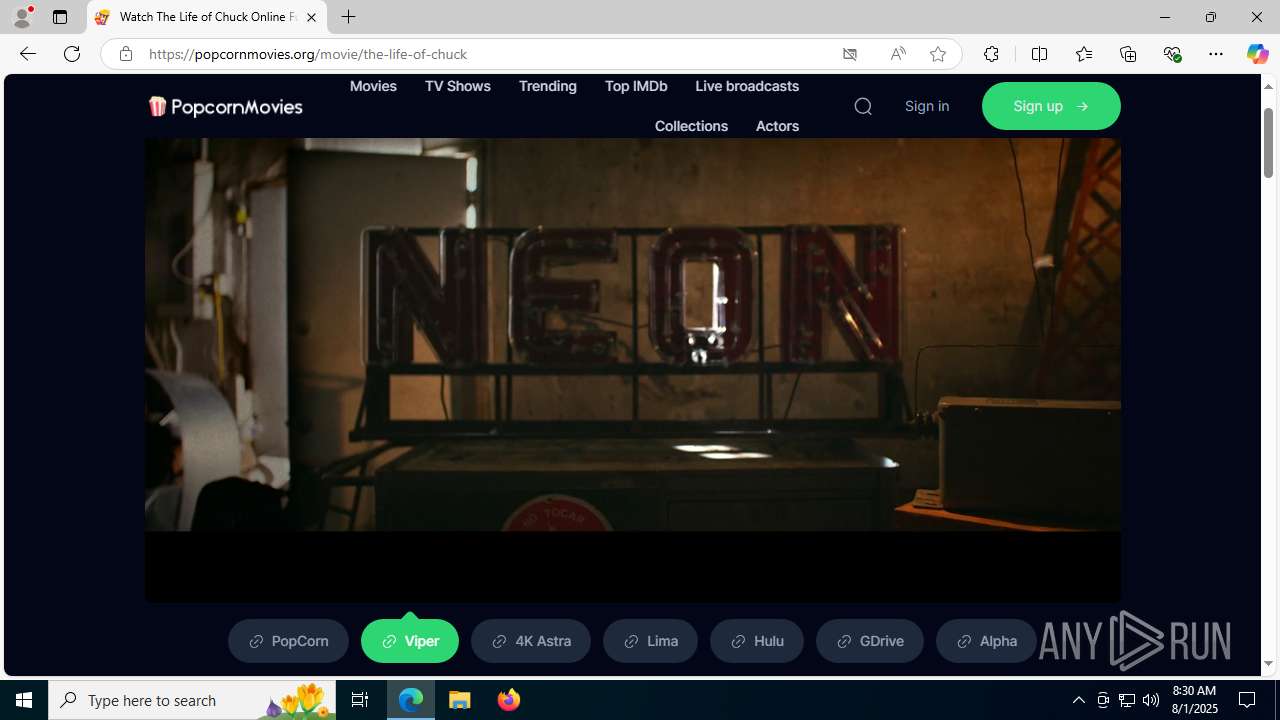Refresh the current page
The image size is (1280, 720).
tap(72, 54)
